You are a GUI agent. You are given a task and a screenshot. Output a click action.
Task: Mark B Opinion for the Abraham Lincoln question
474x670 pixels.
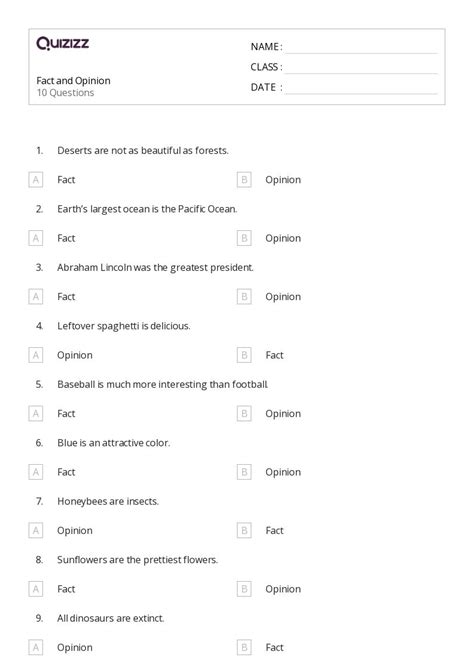click(244, 297)
